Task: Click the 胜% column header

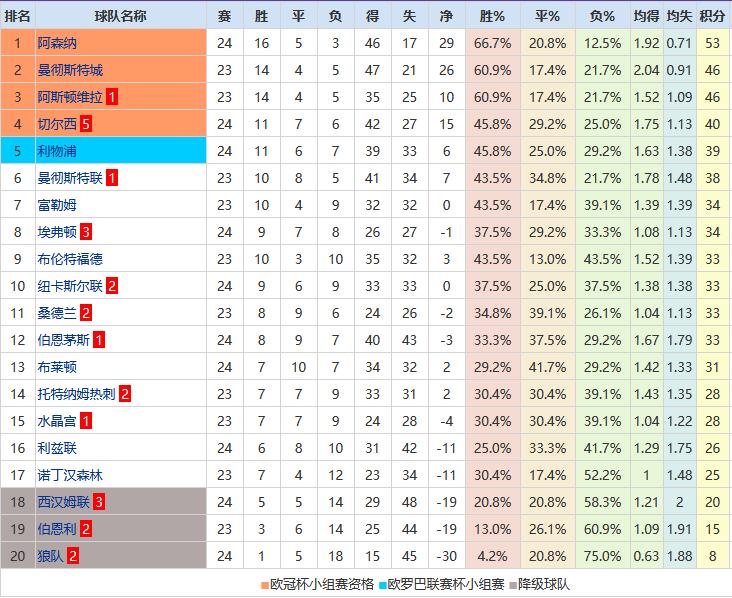Action: 492,16
